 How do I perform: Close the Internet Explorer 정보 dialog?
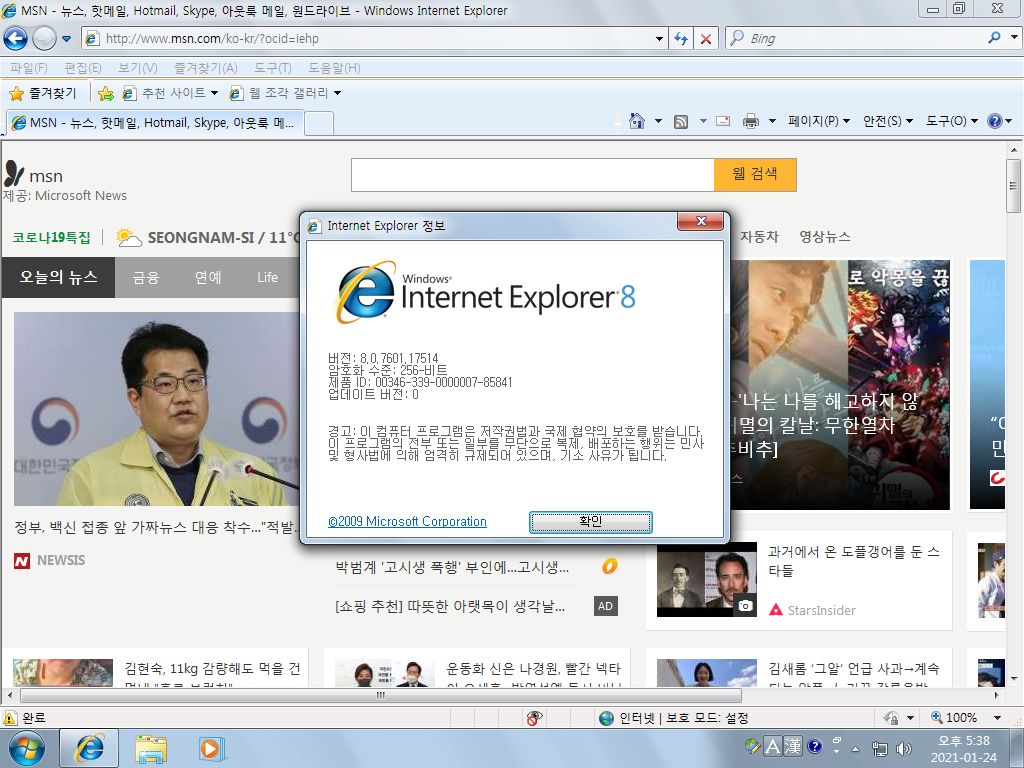(x=701, y=221)
